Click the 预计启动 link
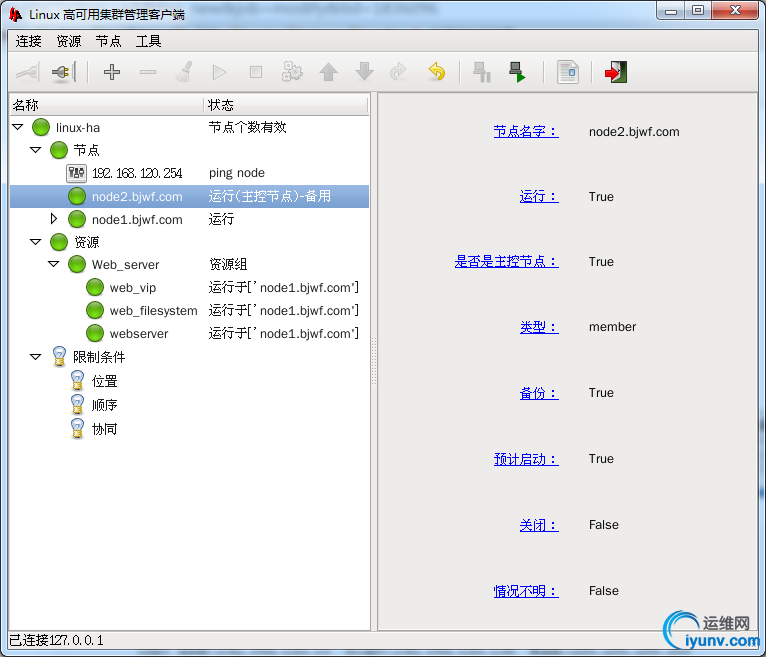 coord(526,459)
